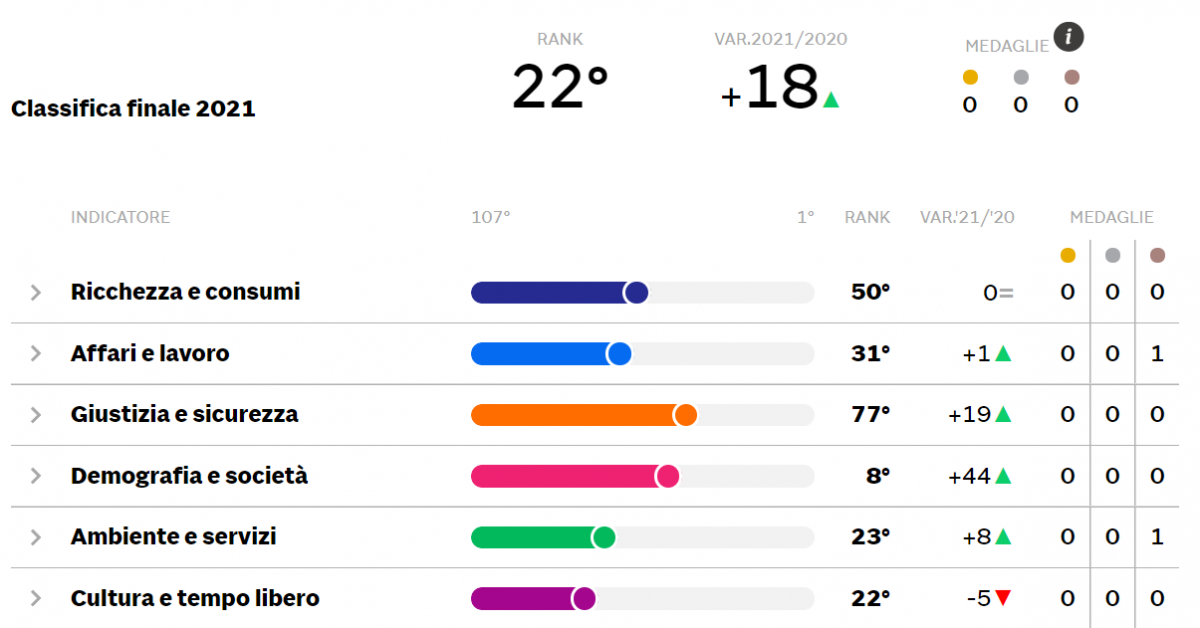The height and width of the screenshot is (628, 1200).
Task: Click the silver medal dot in header
Action: (1020, 77)
